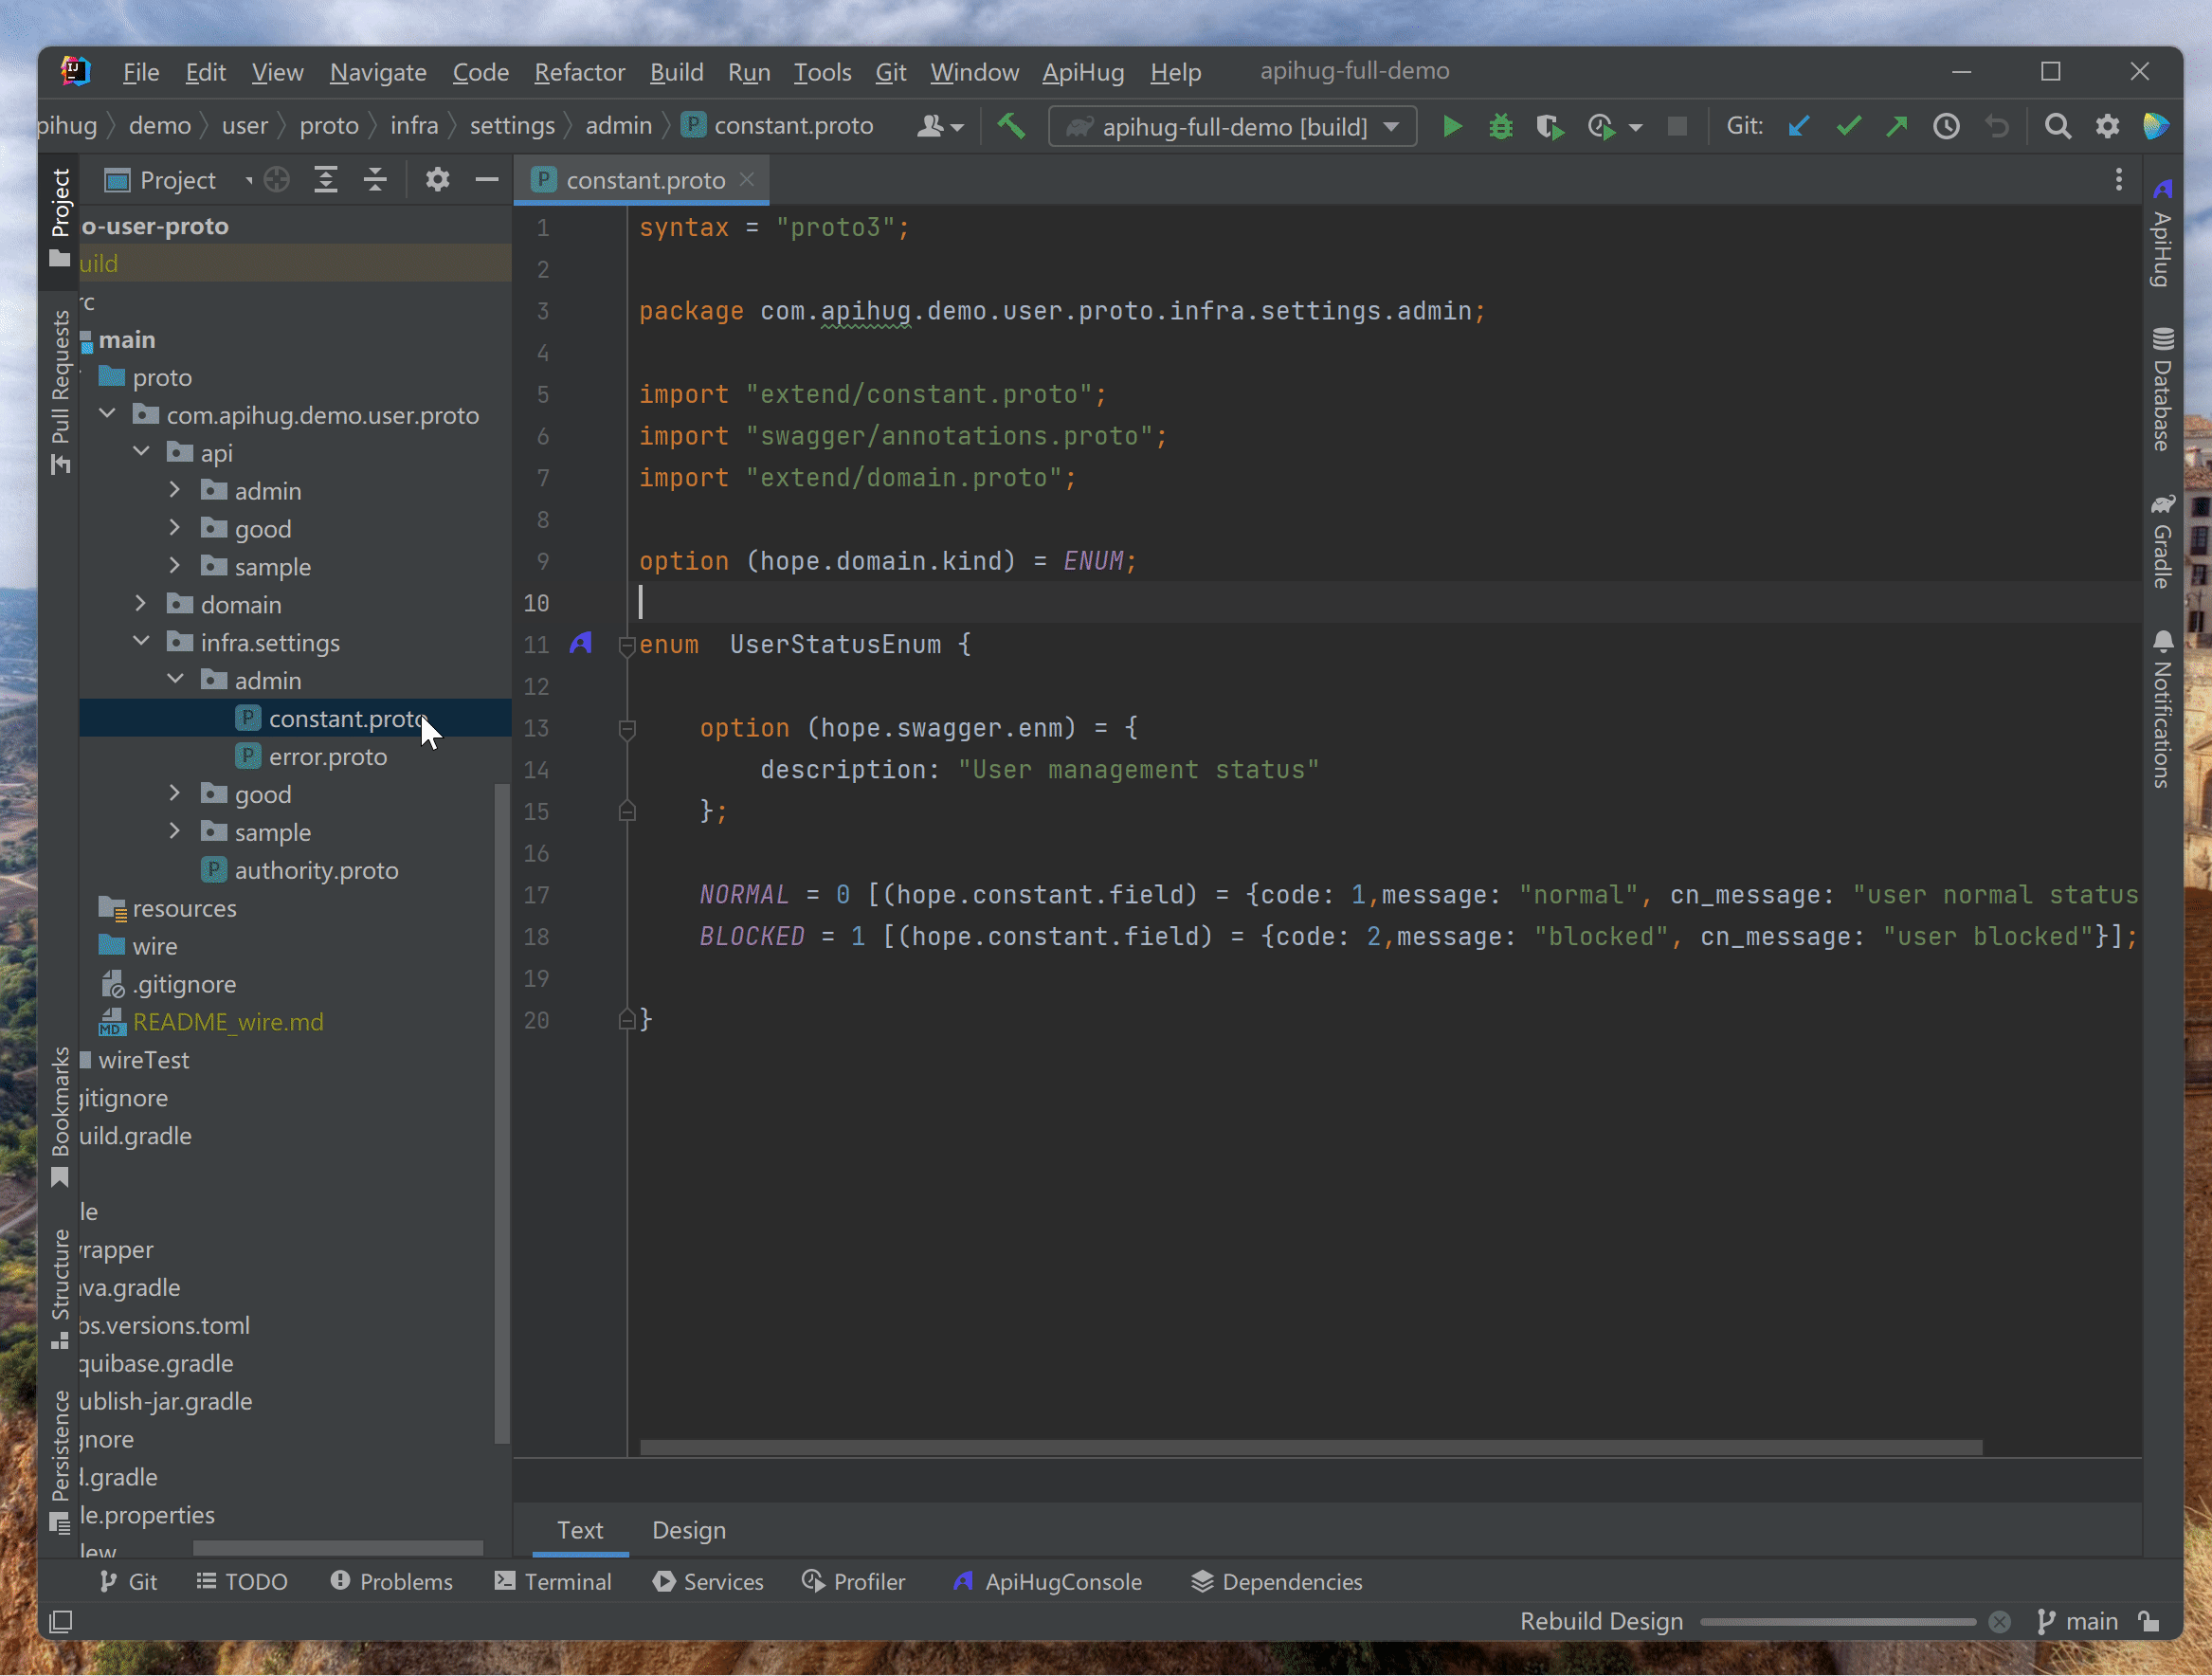Push commits with the Git push arrow

click(x=1897, y=126)
